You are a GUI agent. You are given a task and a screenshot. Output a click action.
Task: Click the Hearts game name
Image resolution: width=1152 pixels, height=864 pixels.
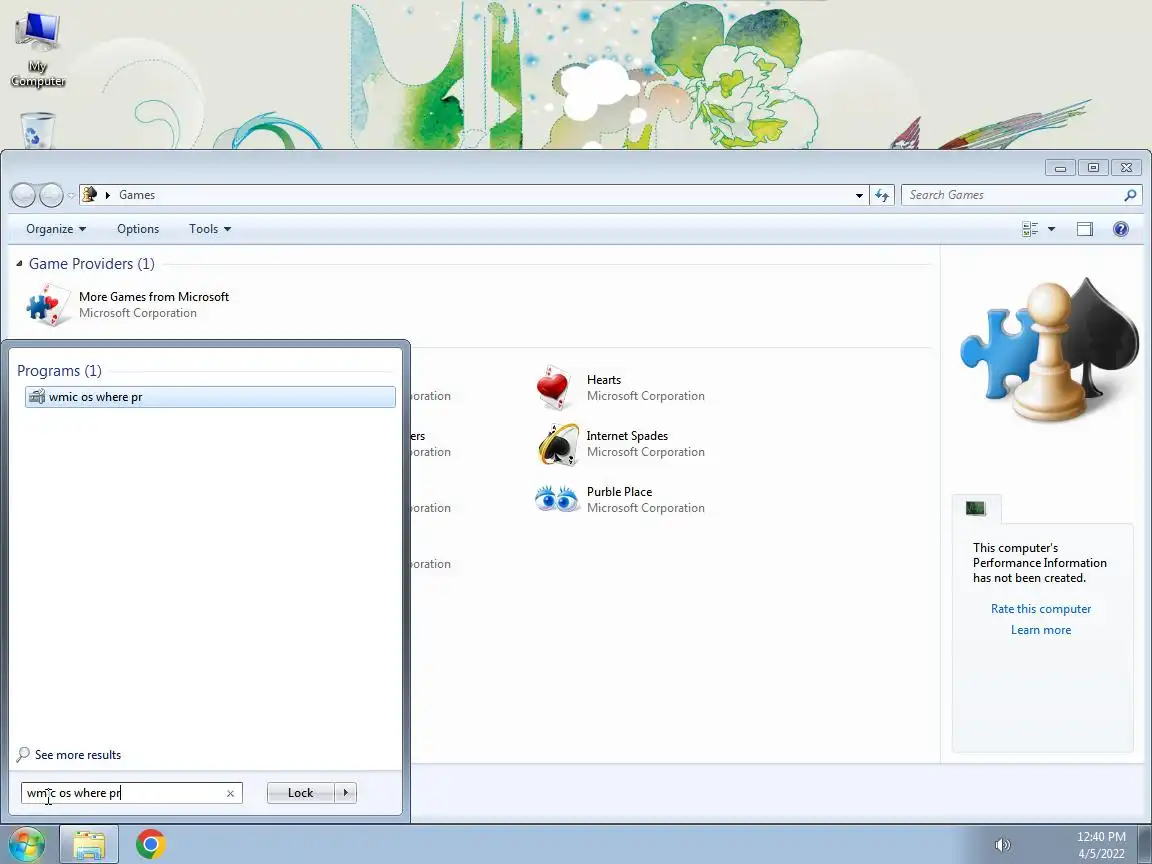click(604, 380)
